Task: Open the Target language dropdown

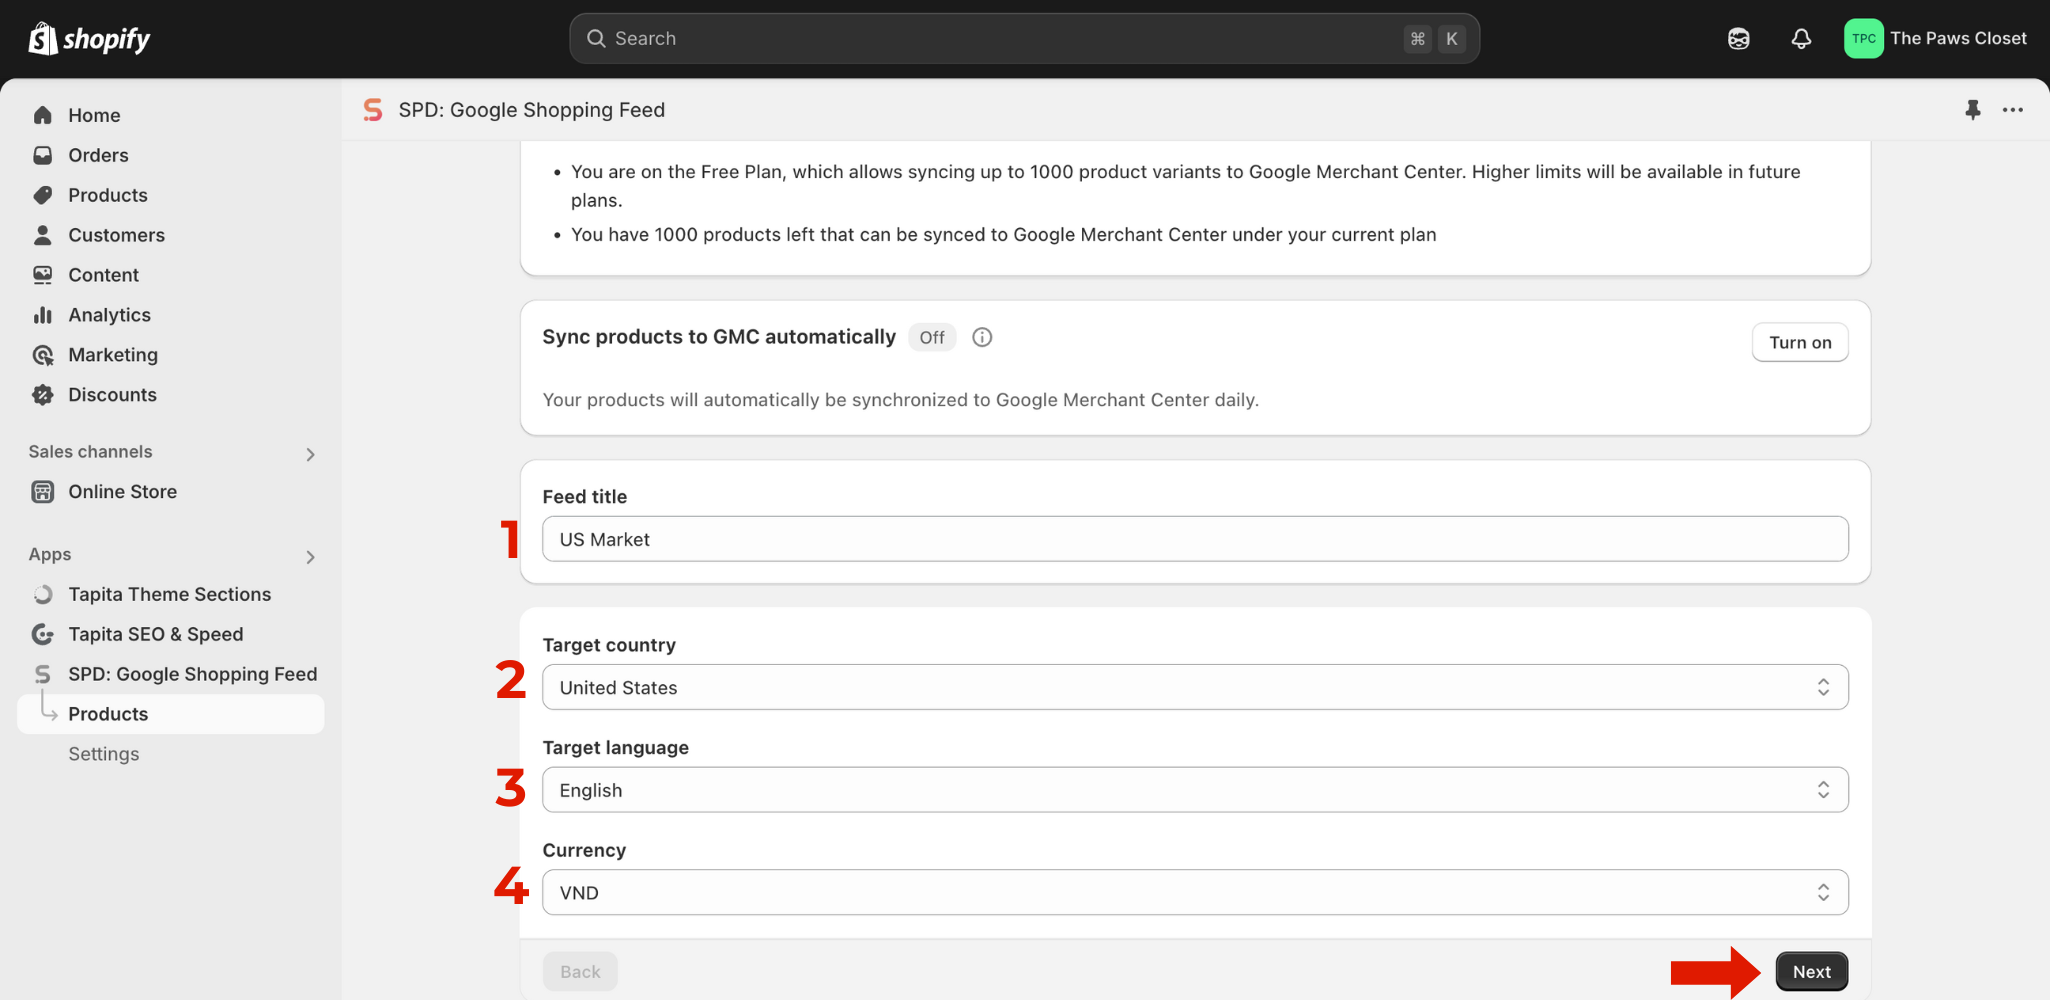Action: pyautogui.click(x=1195, y=790)
